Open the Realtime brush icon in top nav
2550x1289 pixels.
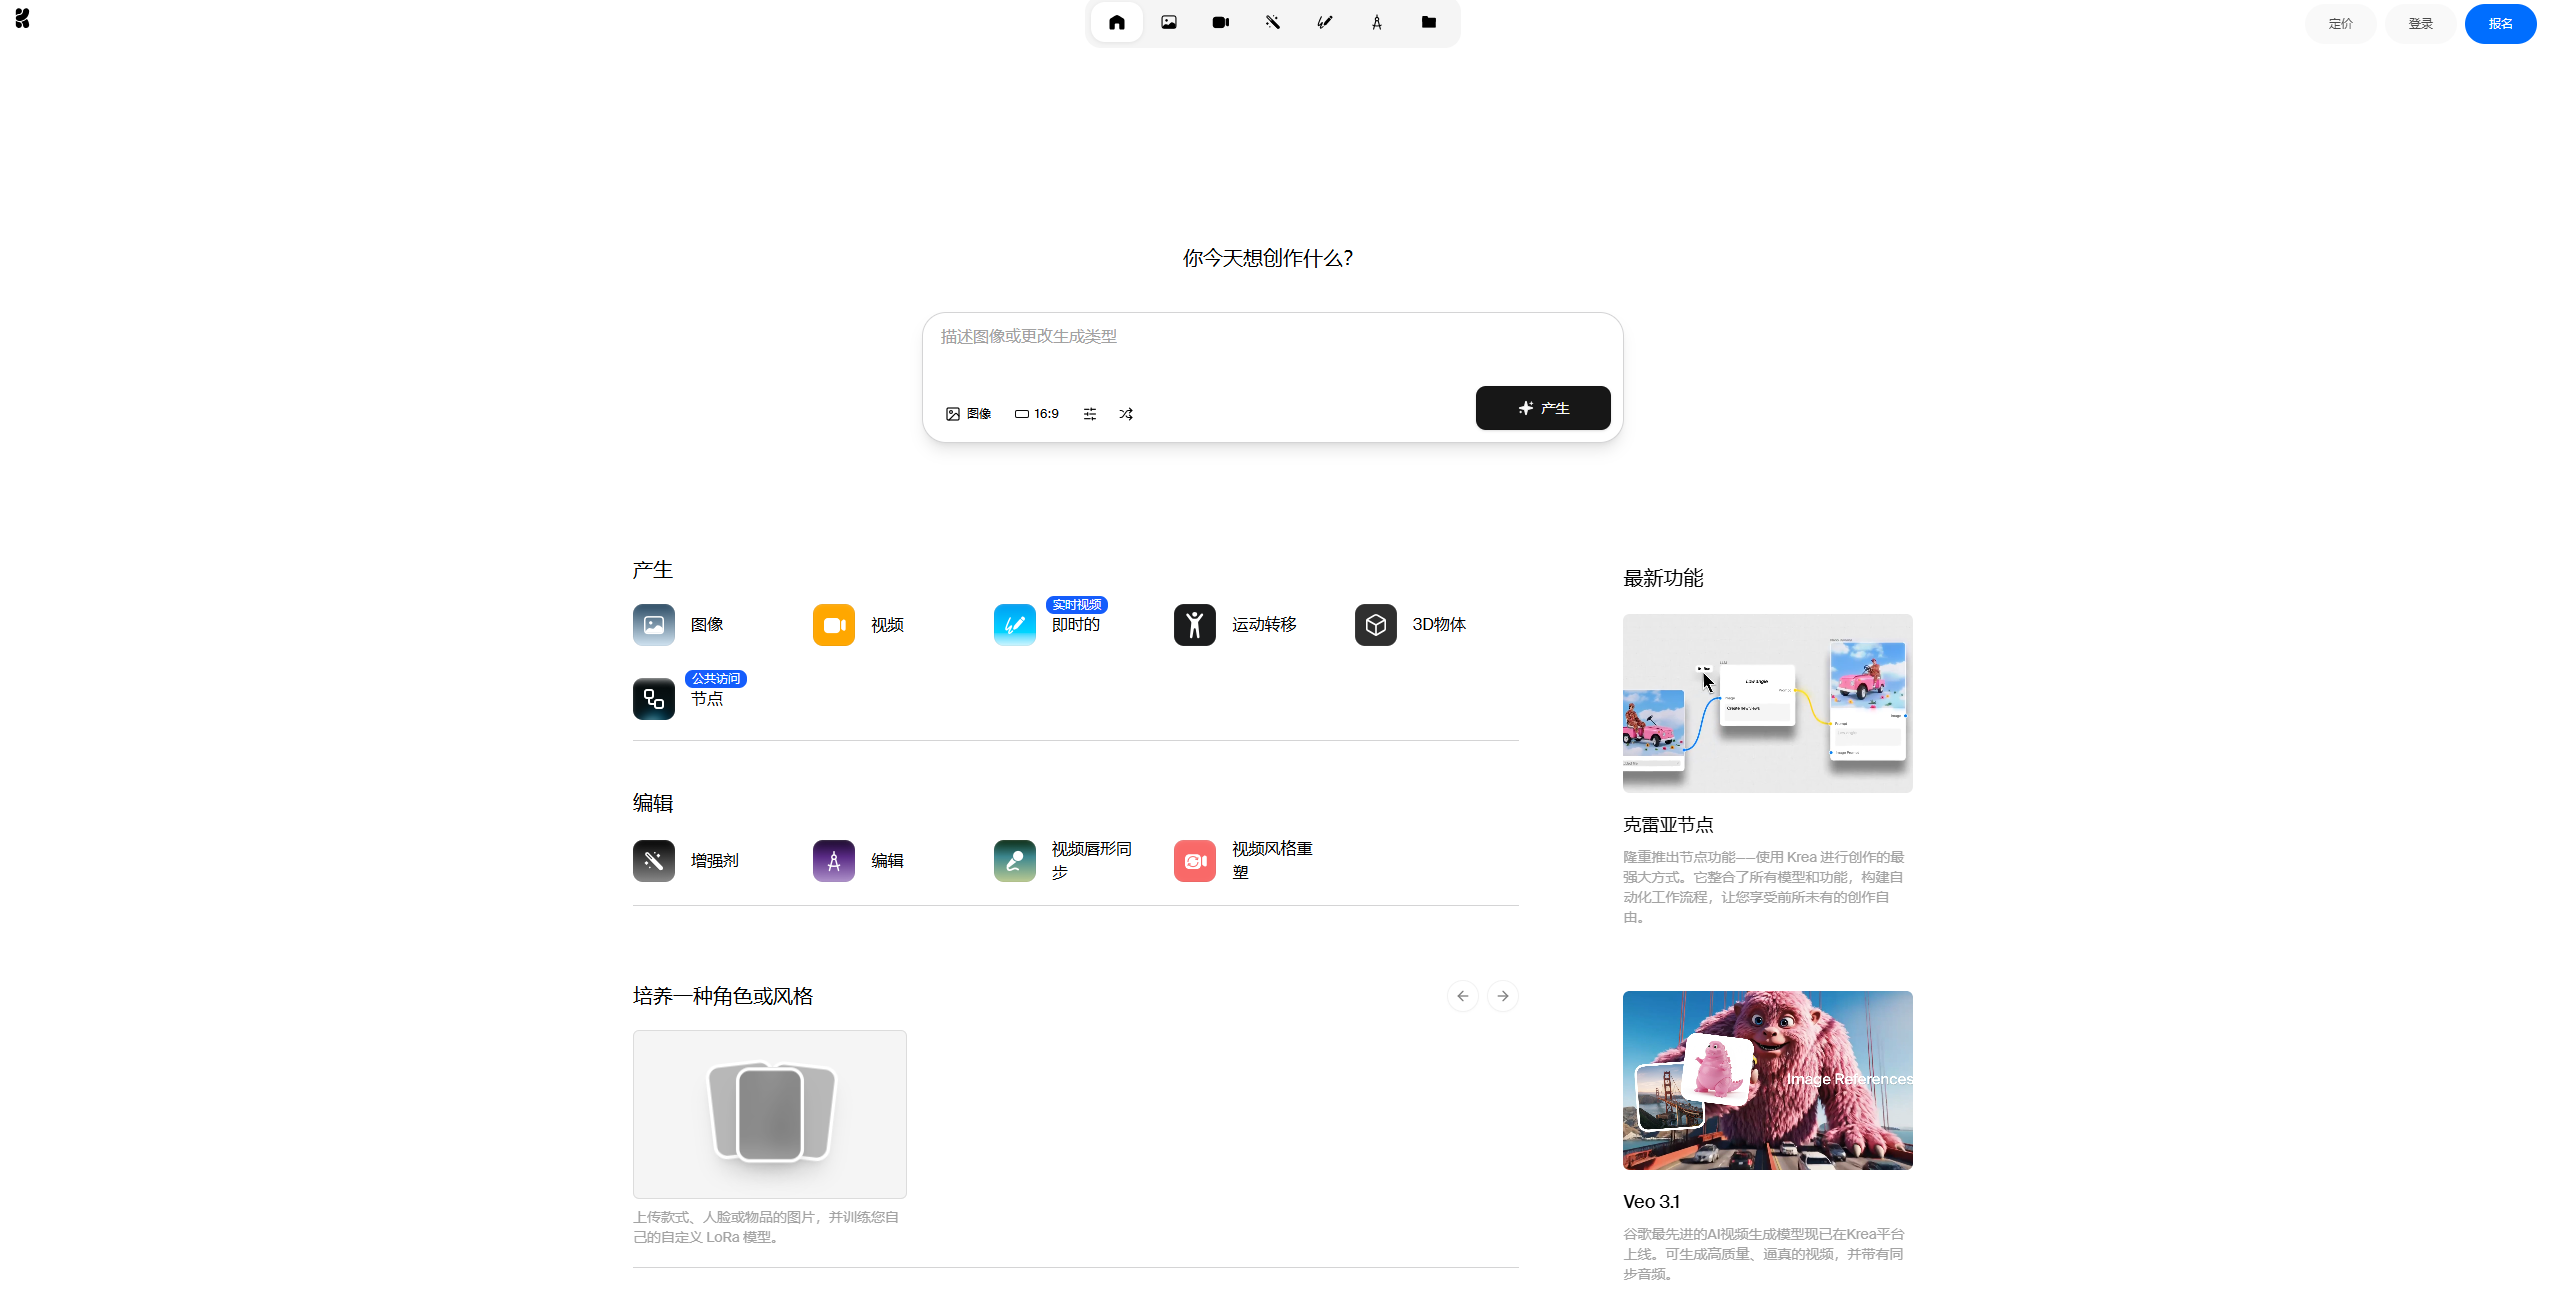tap(1324, 22)
